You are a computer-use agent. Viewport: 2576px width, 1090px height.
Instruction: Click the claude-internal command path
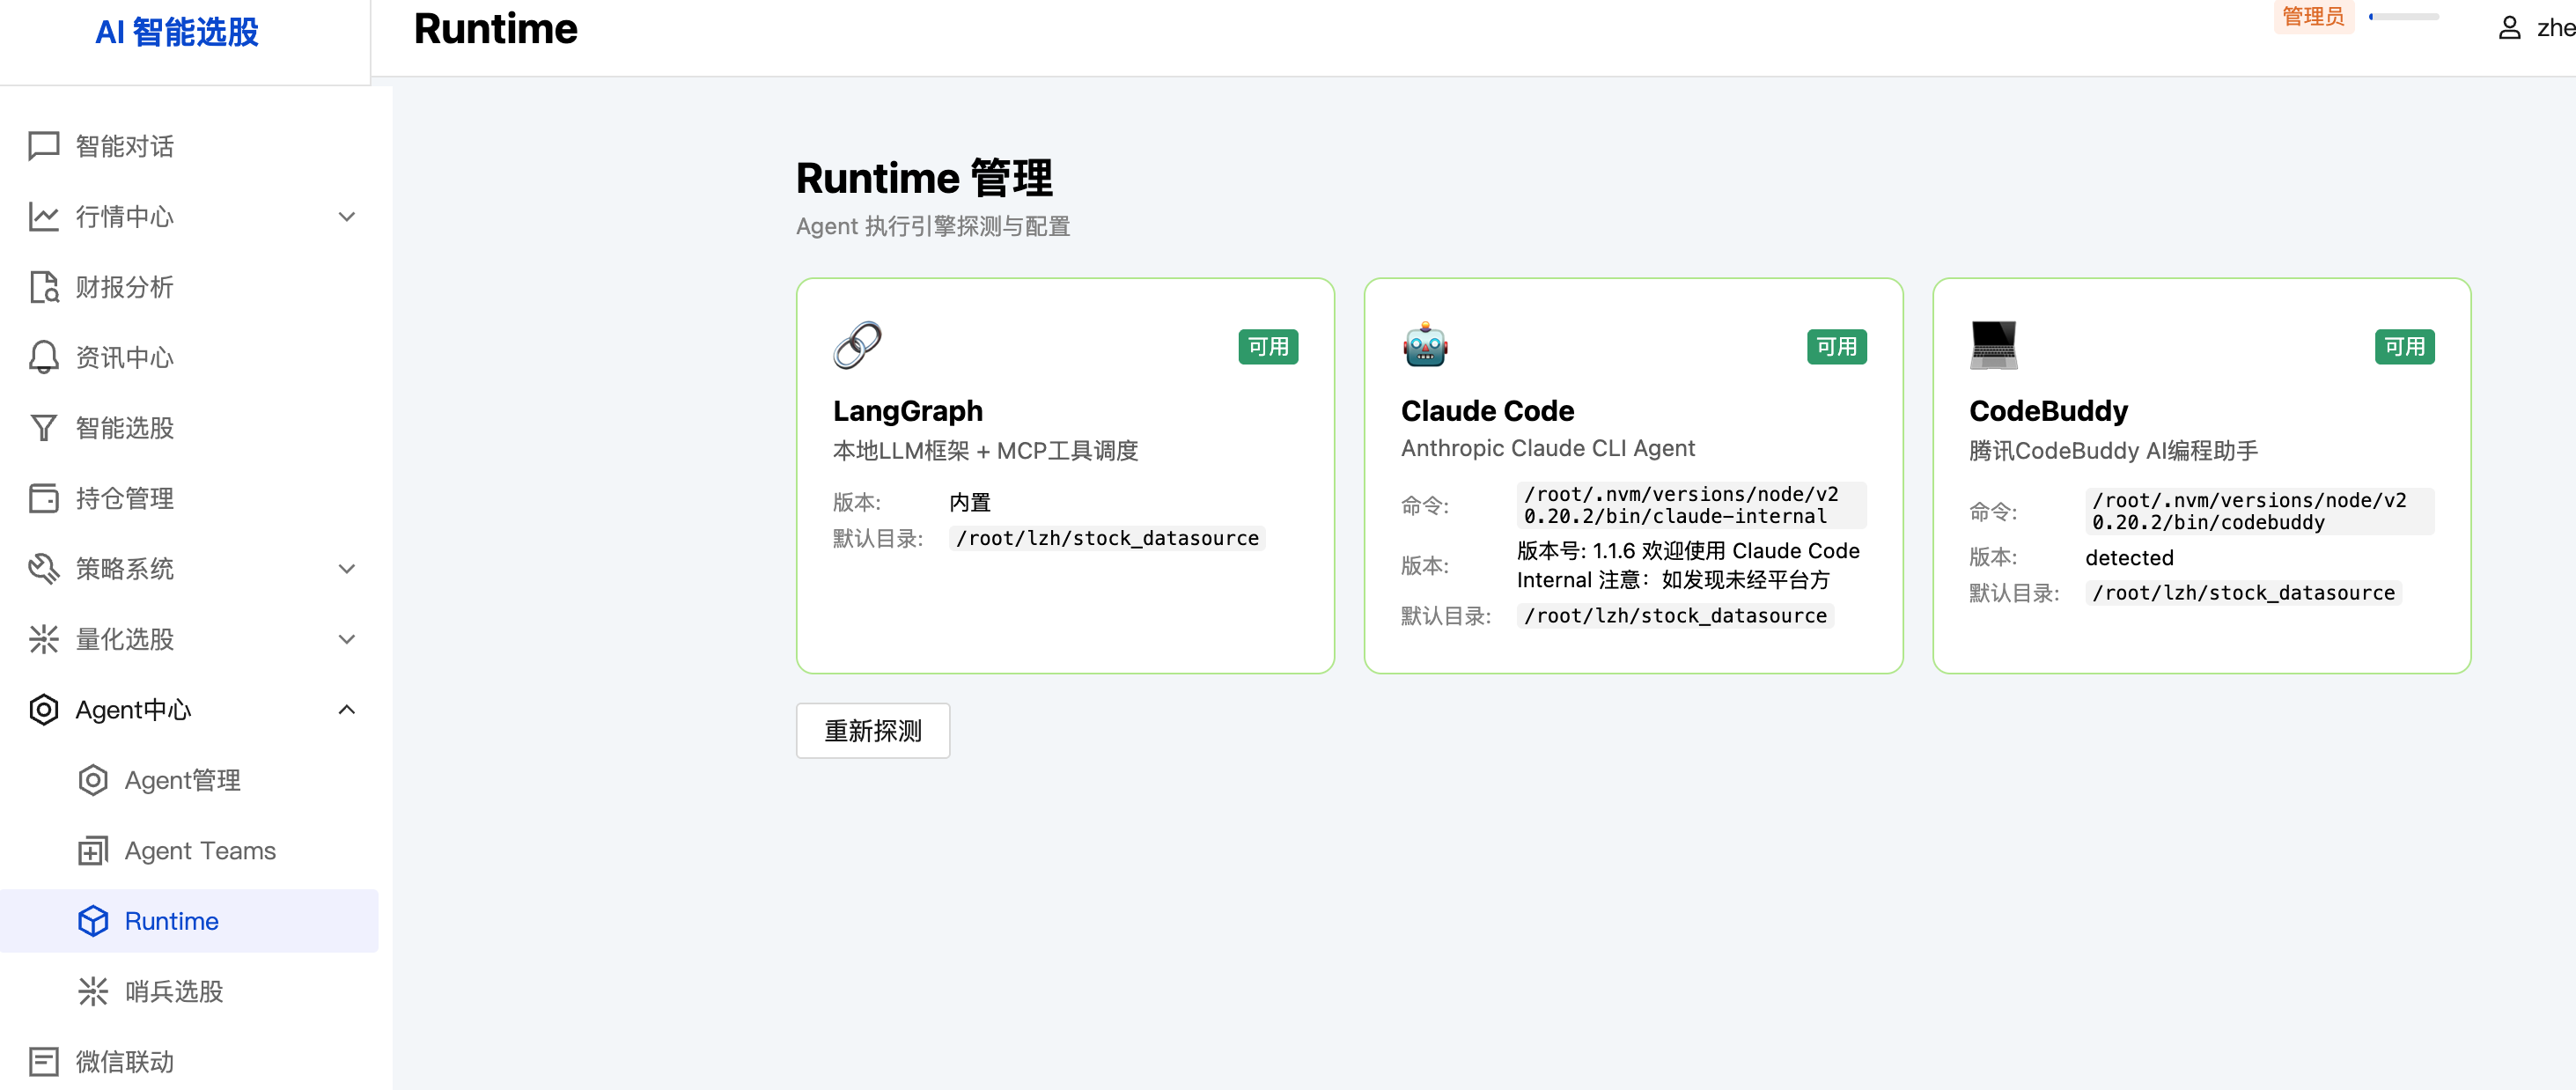[x=1691, y=504]
